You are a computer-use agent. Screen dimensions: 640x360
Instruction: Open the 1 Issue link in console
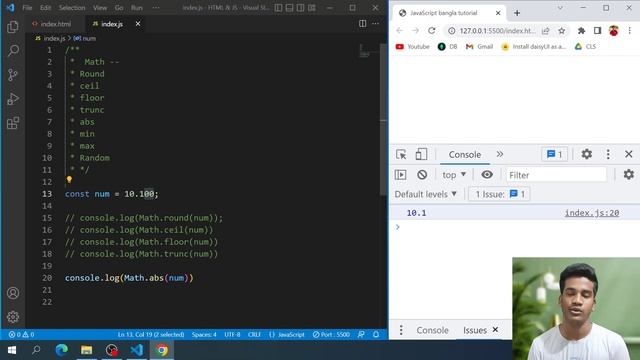pos(500,194)
